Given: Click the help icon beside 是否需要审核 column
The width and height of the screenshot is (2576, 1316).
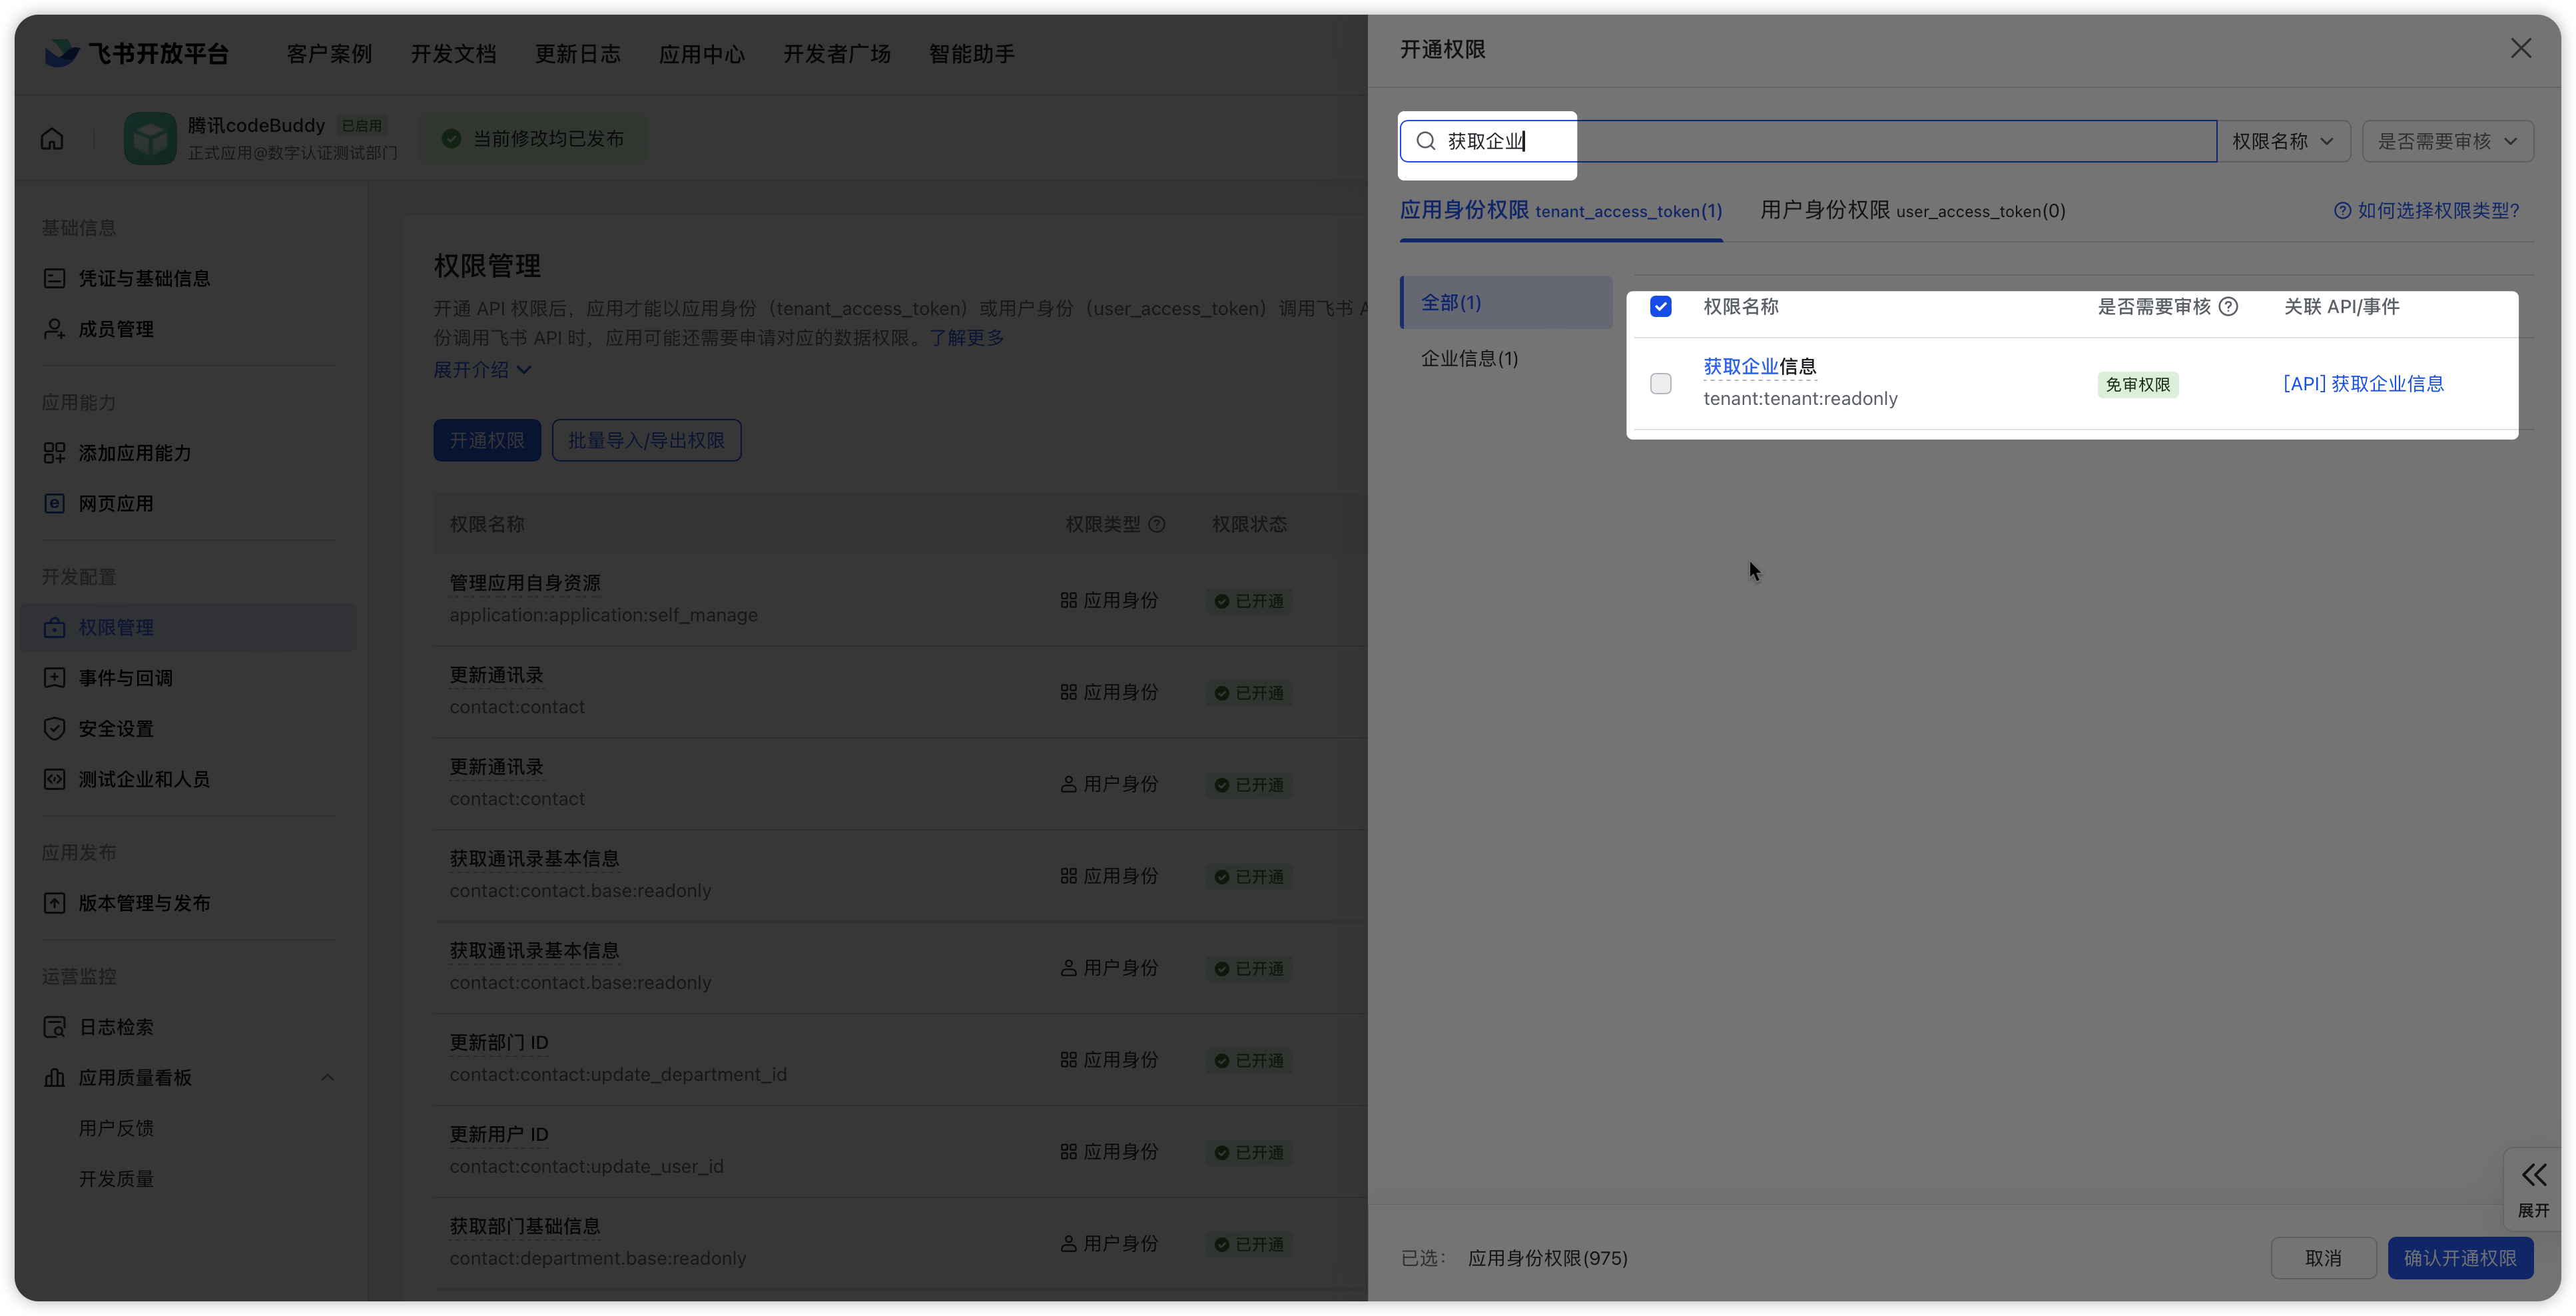Looking at the screenshot, I should 2228,307.
